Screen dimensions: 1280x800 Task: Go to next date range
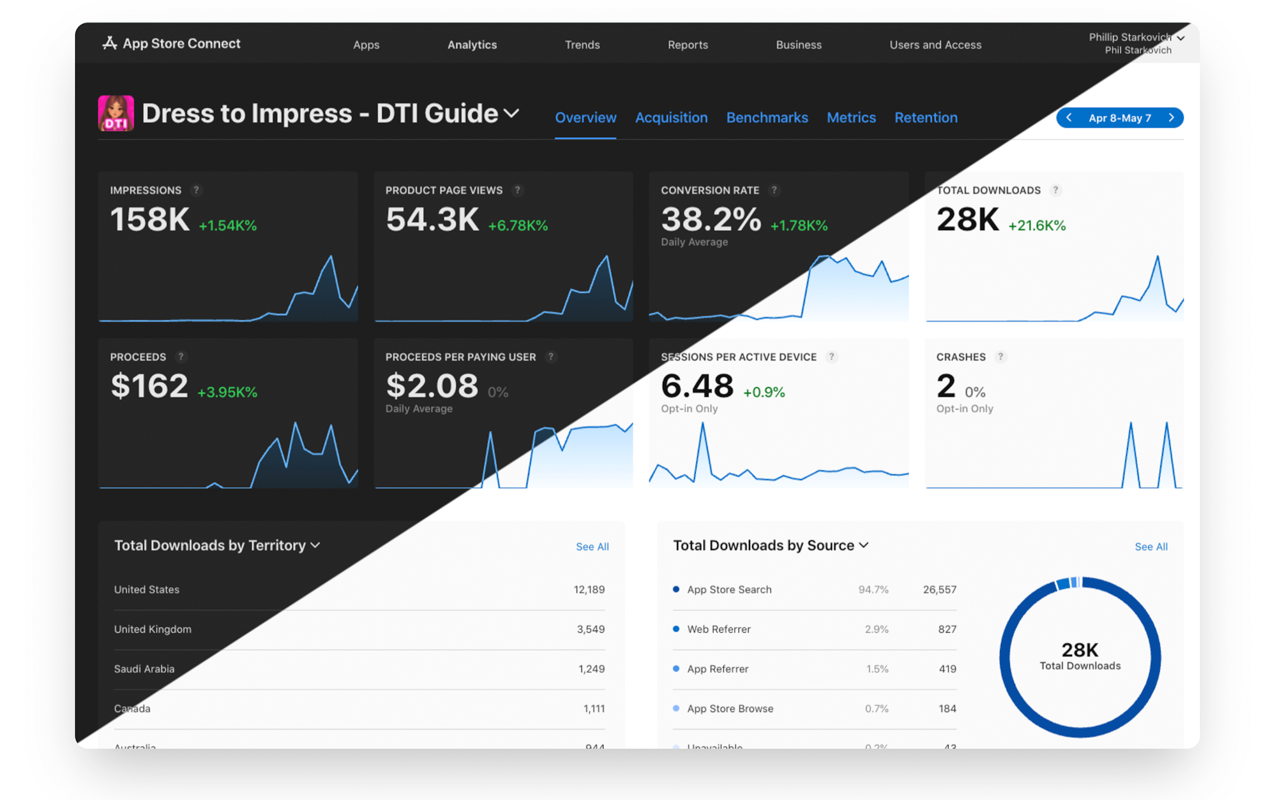click(x=1172, y=118)
